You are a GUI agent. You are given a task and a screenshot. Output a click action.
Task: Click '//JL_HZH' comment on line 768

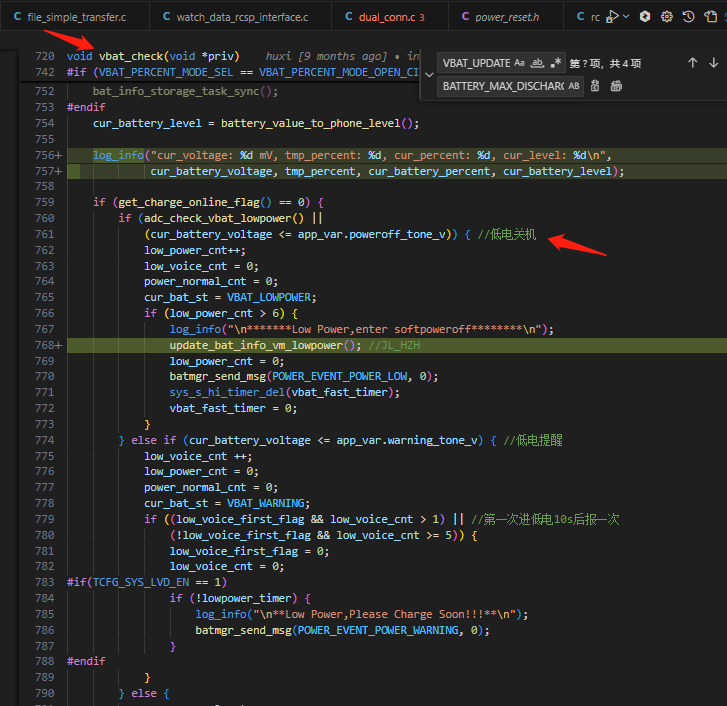coord(394,345)
